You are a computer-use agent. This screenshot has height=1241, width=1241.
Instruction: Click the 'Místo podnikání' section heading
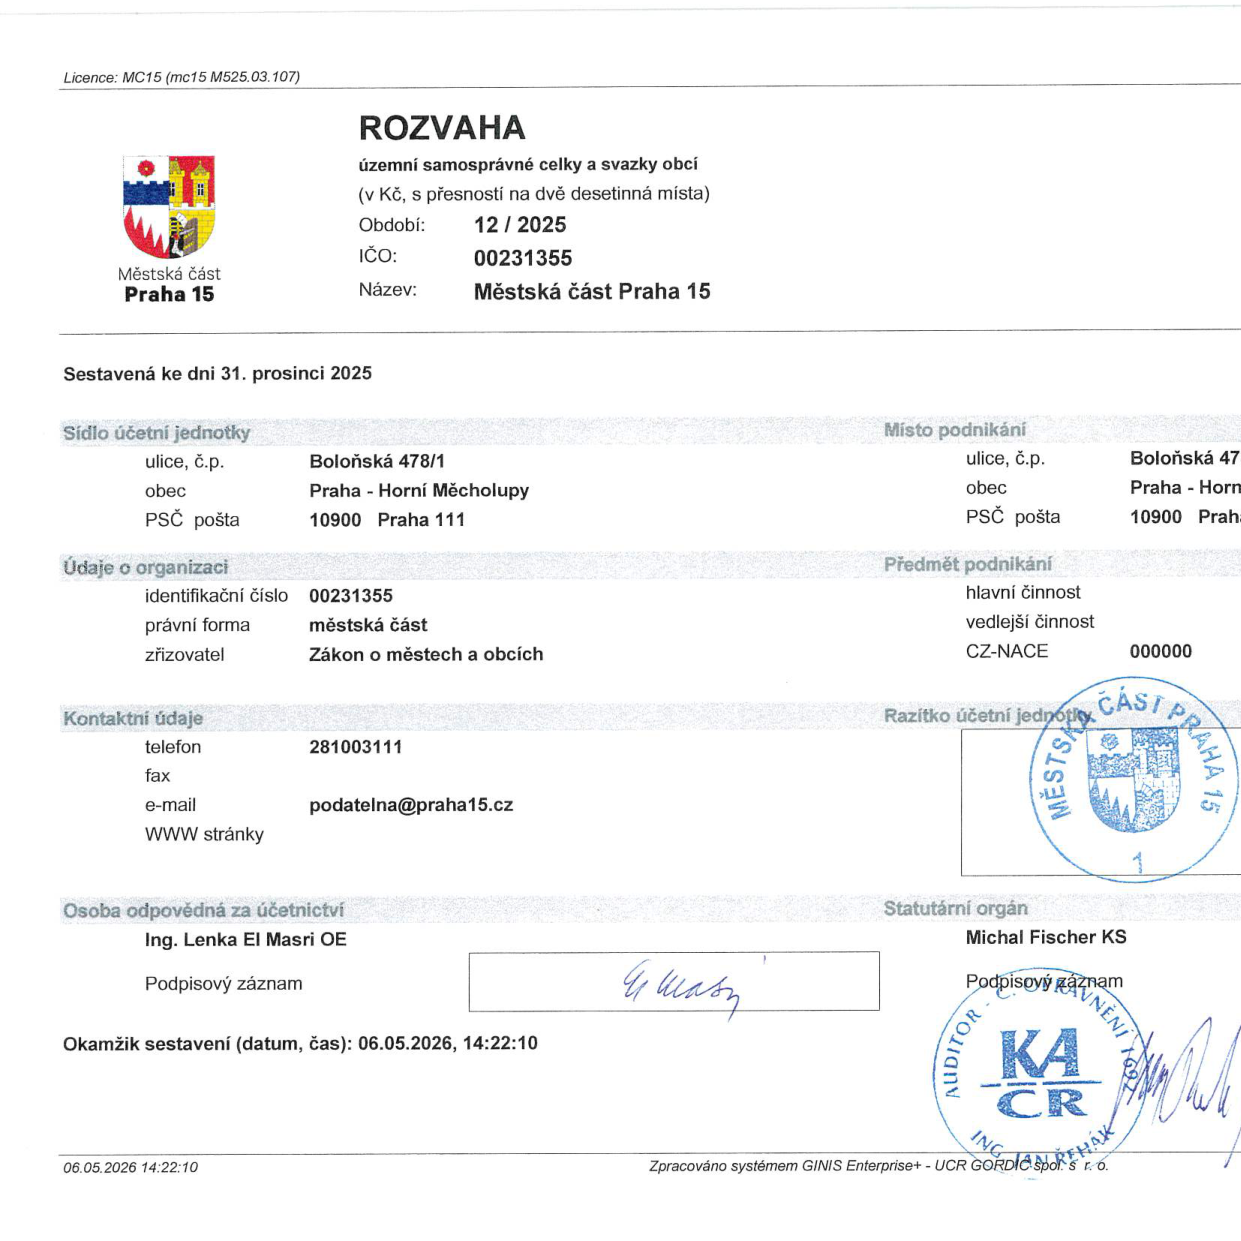coord(955,430)
